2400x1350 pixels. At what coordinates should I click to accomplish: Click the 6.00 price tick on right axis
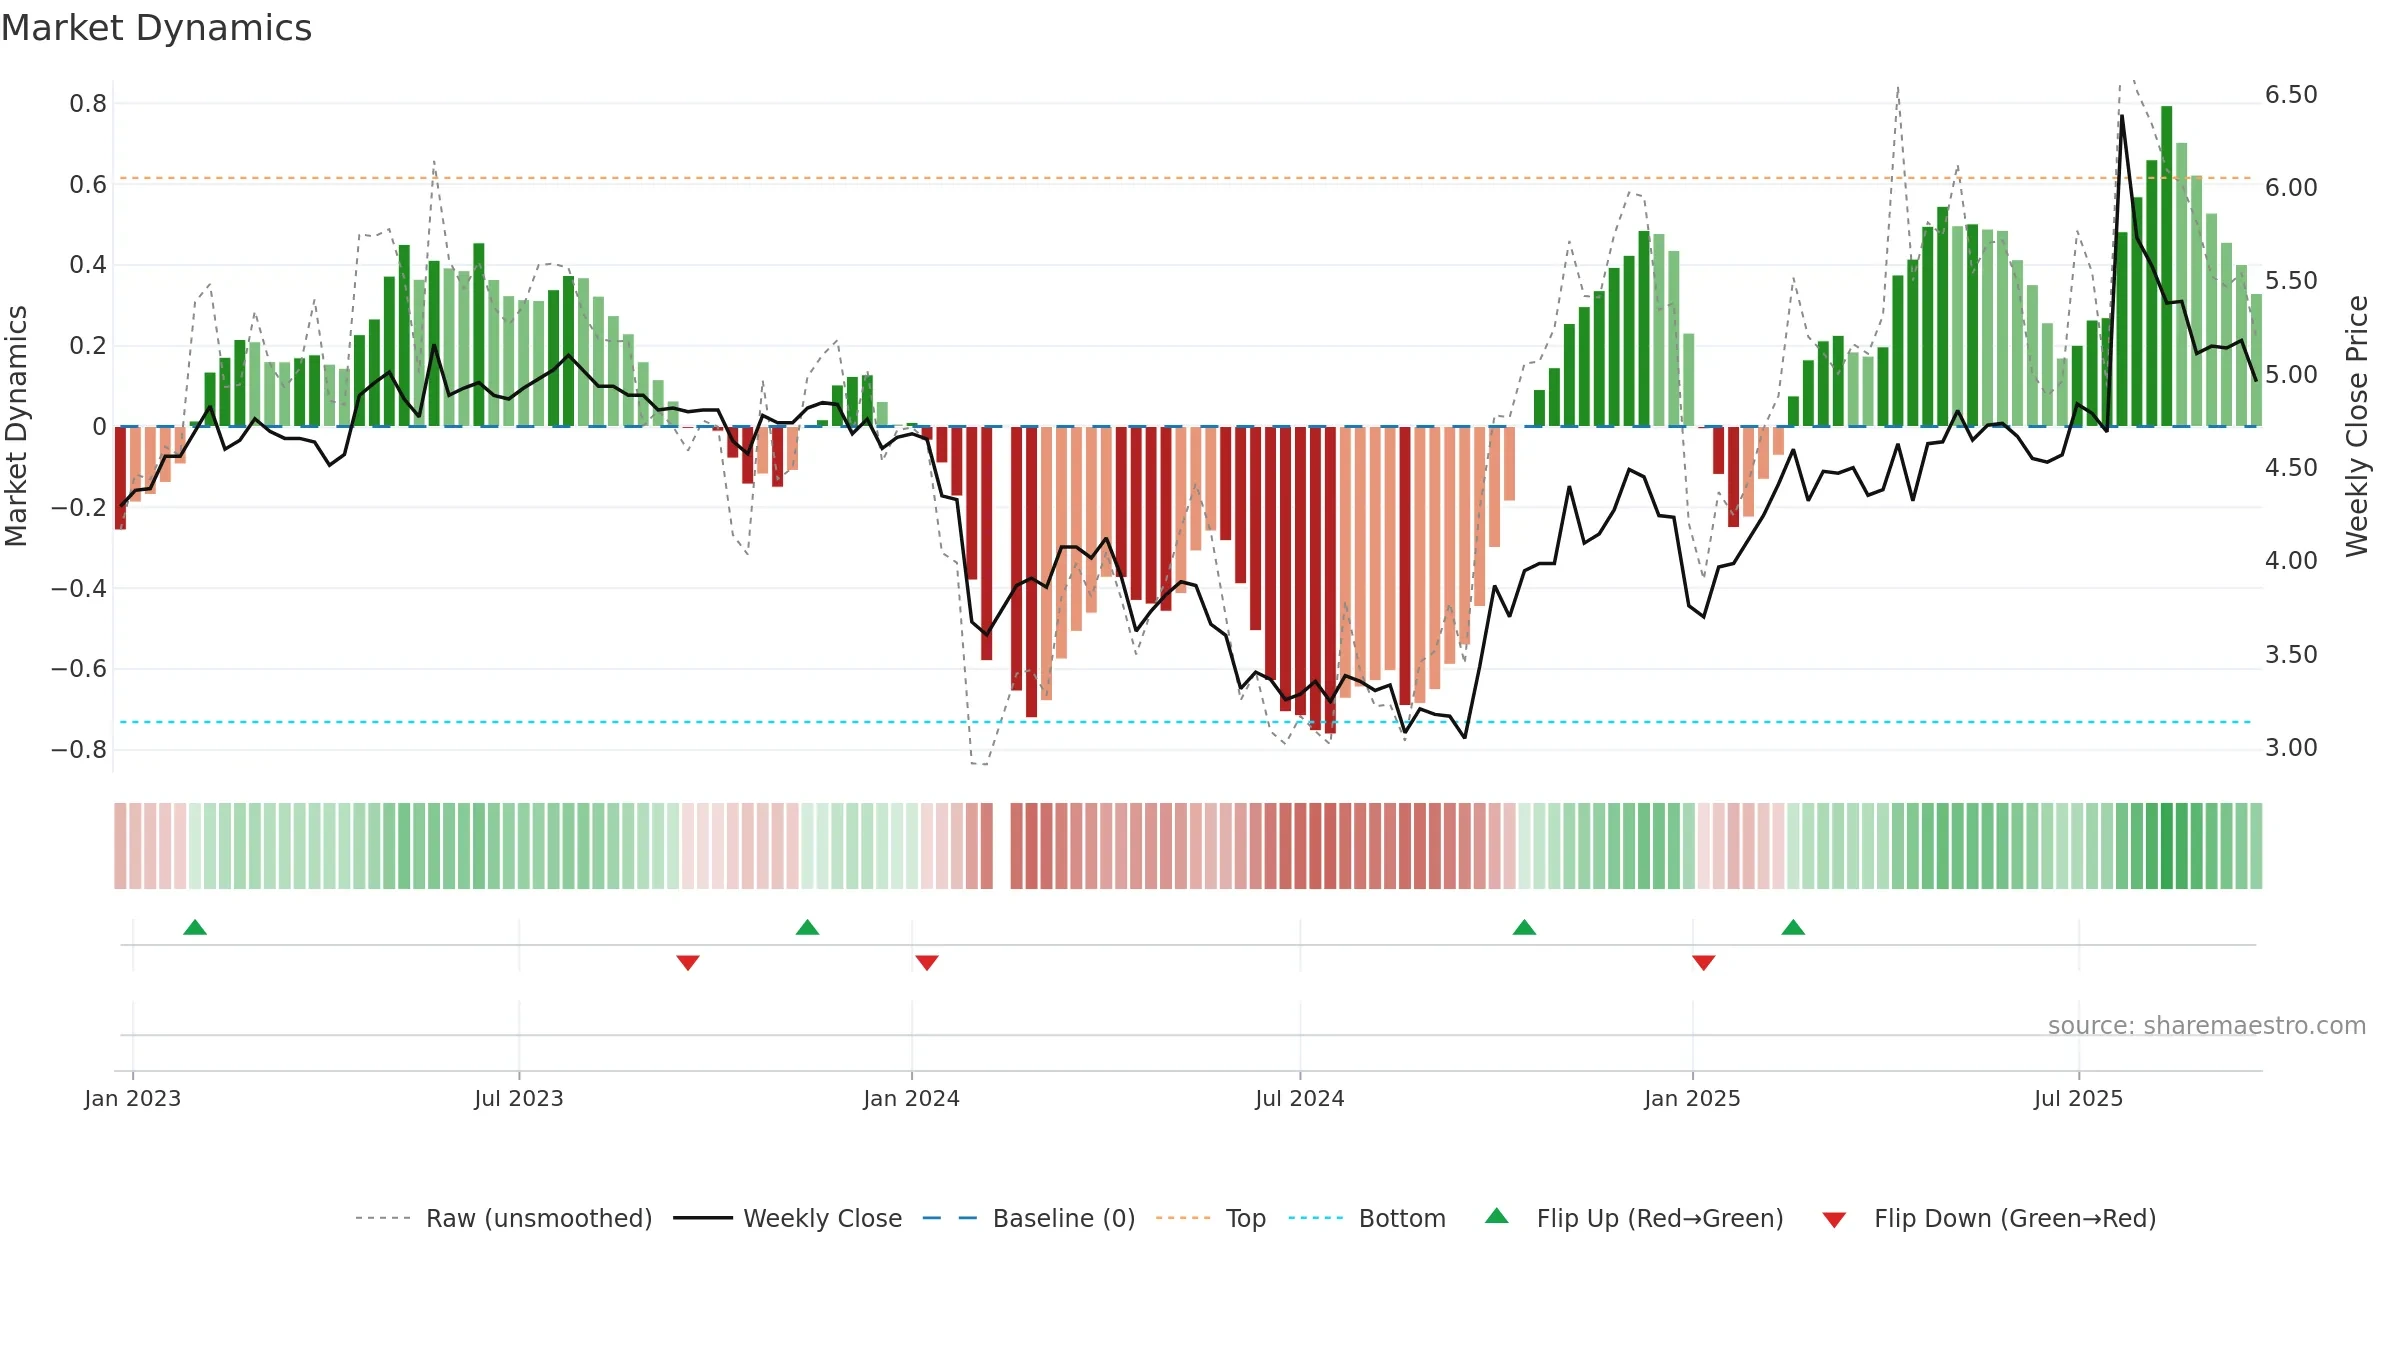point(2291,188)
